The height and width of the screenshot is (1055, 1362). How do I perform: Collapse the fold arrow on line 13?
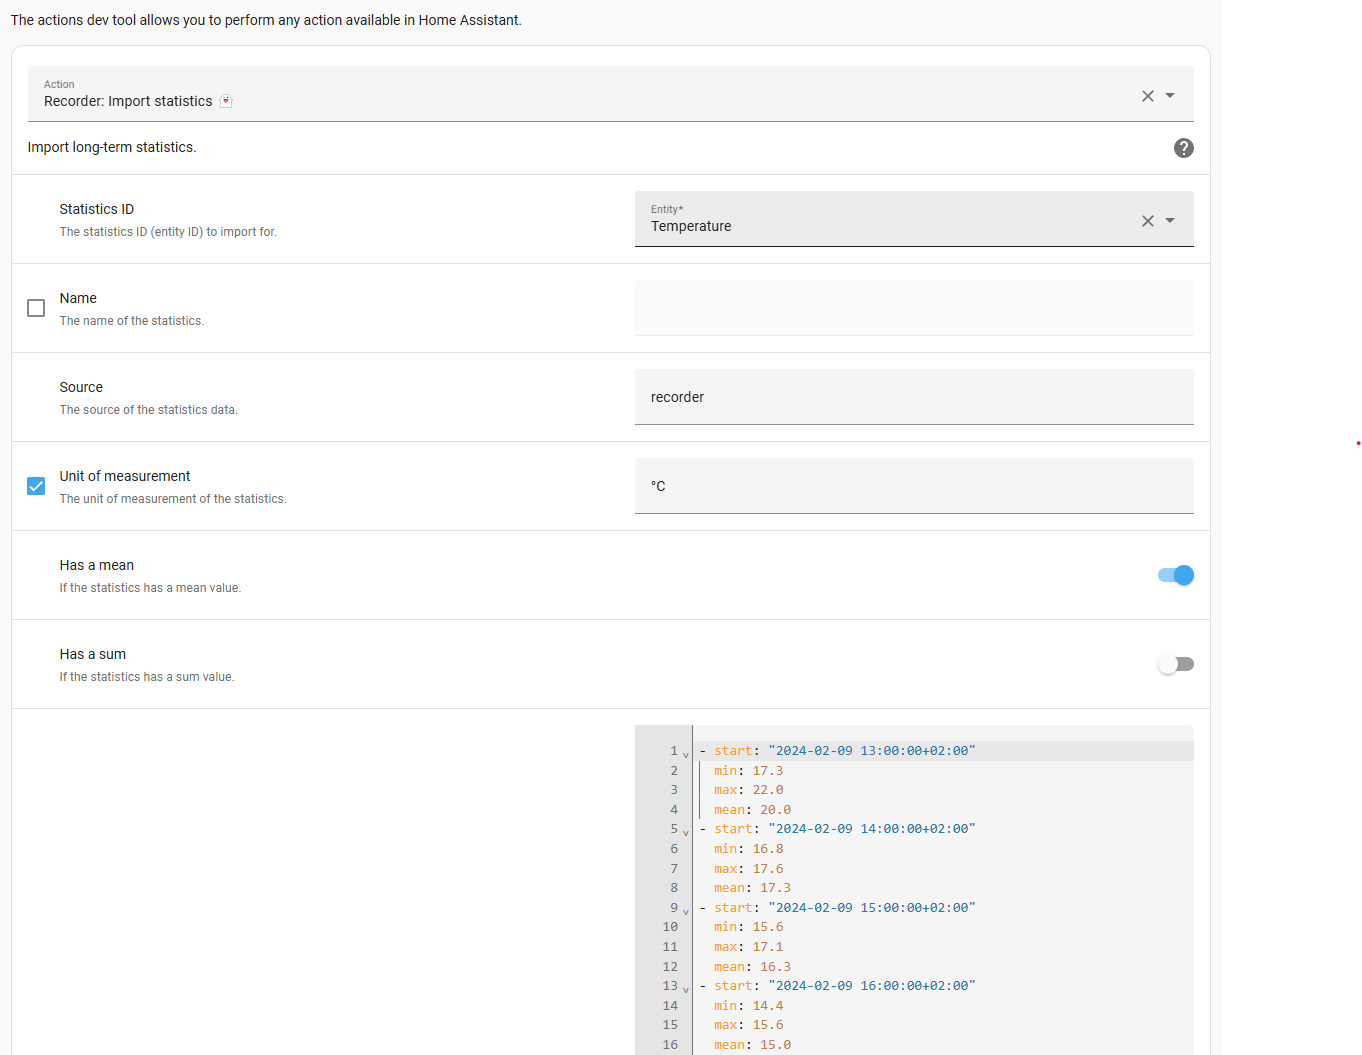pyautogui.click(x=686, y=988)
